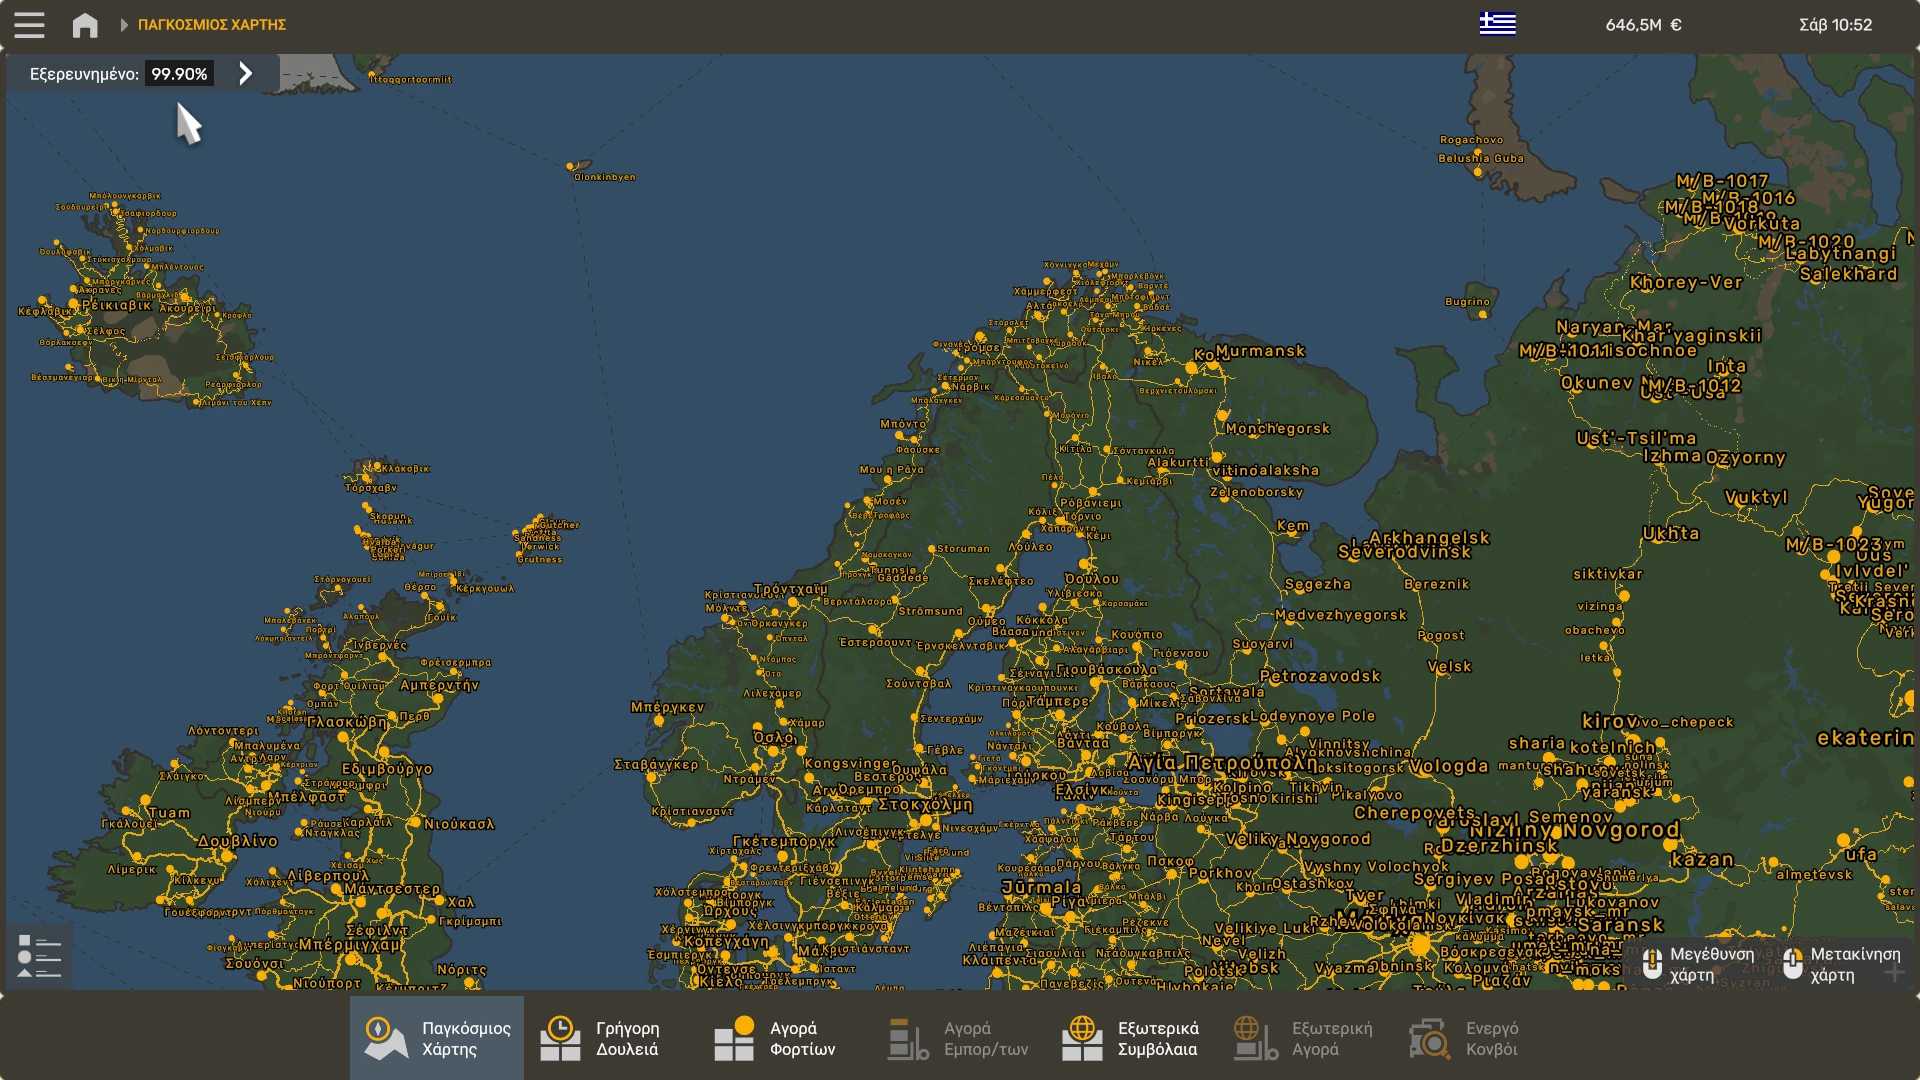Viewport: 1920px width, 1080px height.
Task: Click the 646,5M € balance display
Action: [1643, 25]
